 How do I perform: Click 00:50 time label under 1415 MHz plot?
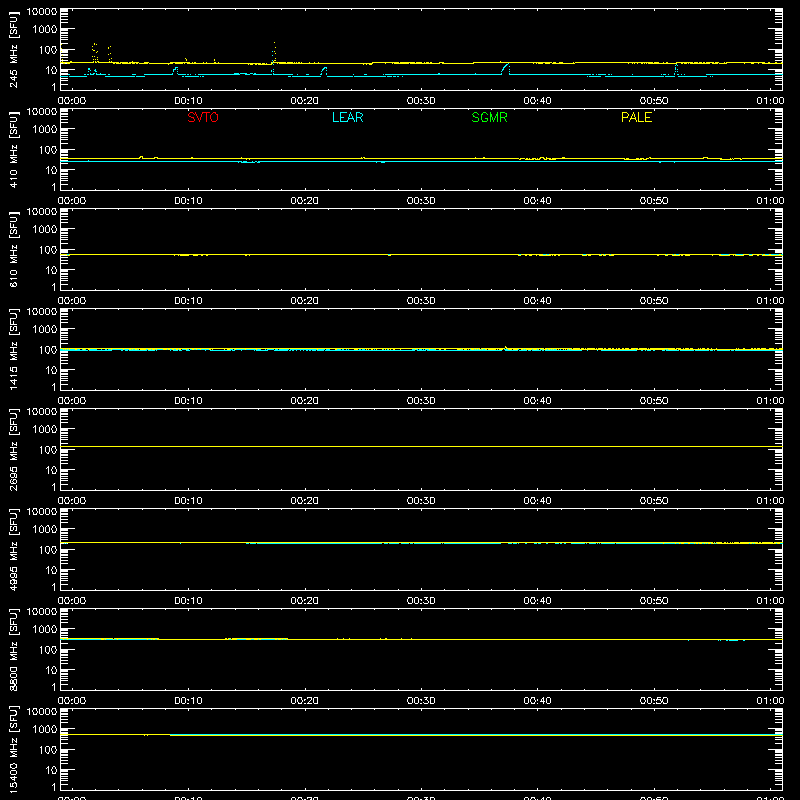654,401
